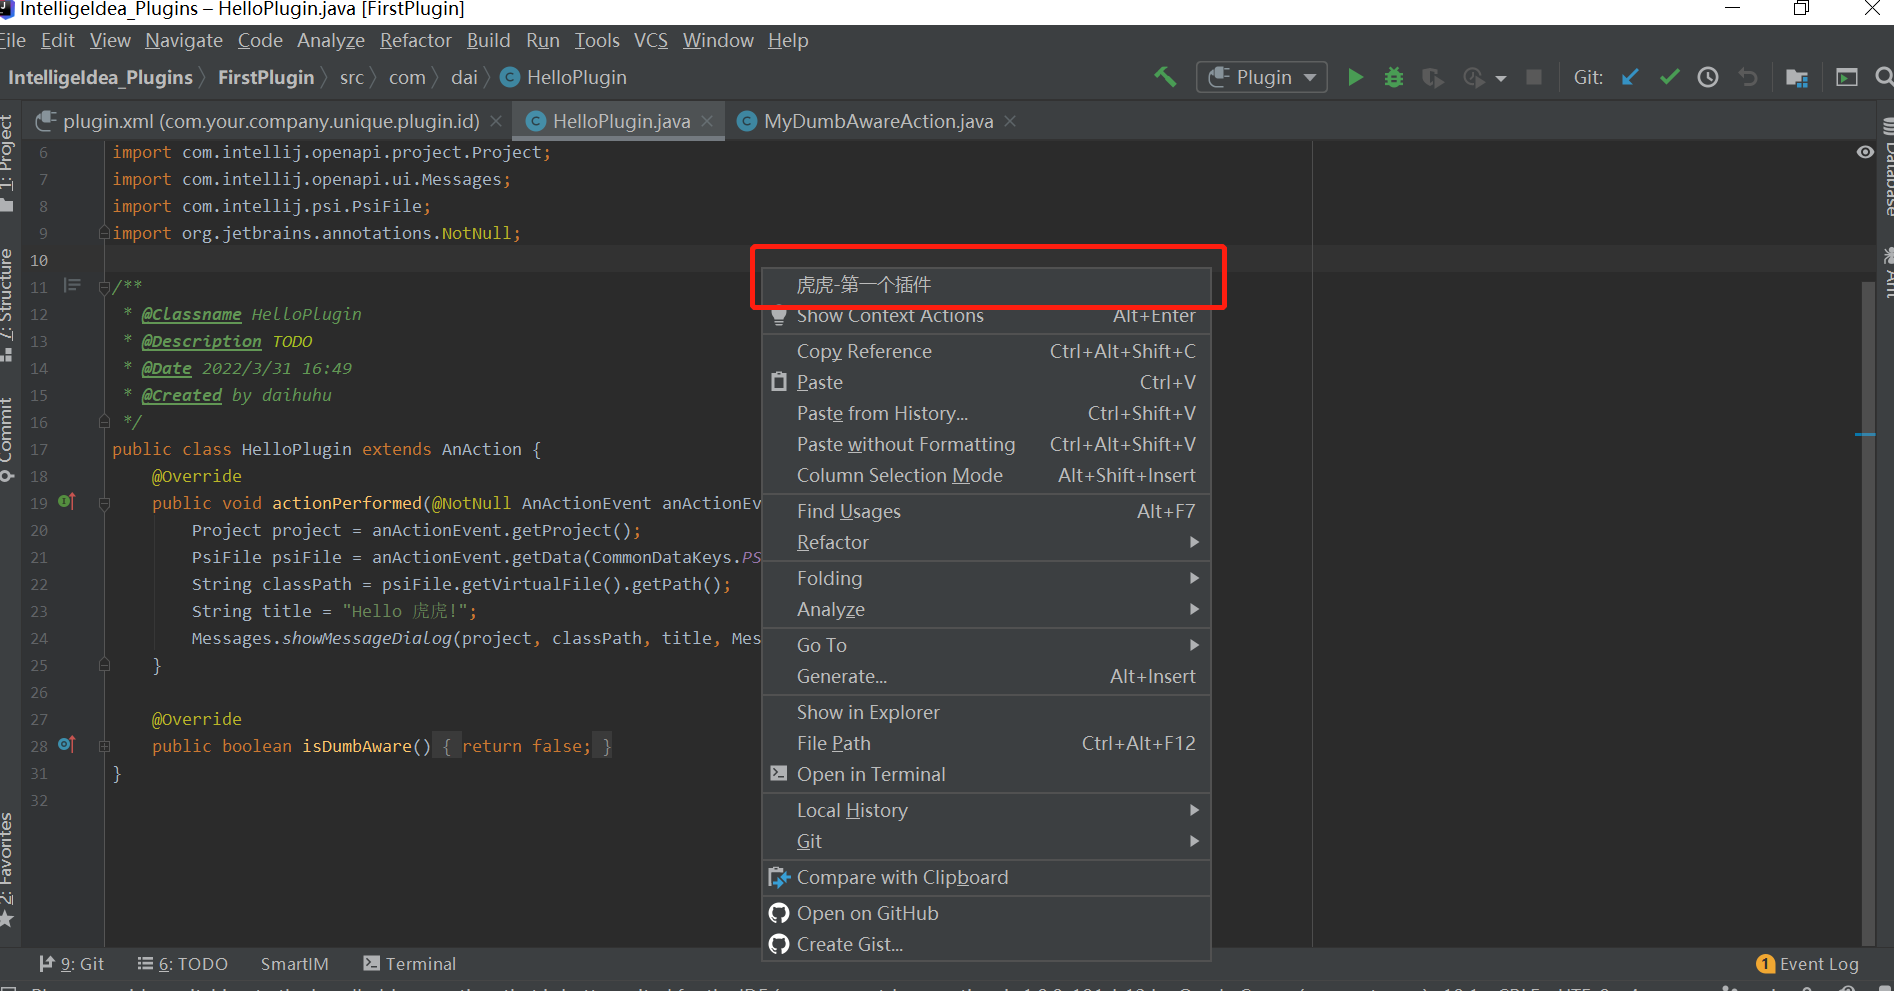Click the overriding method gutter icon on line 19
This screenshot has height=991, width=1894.
click(67, 501)
